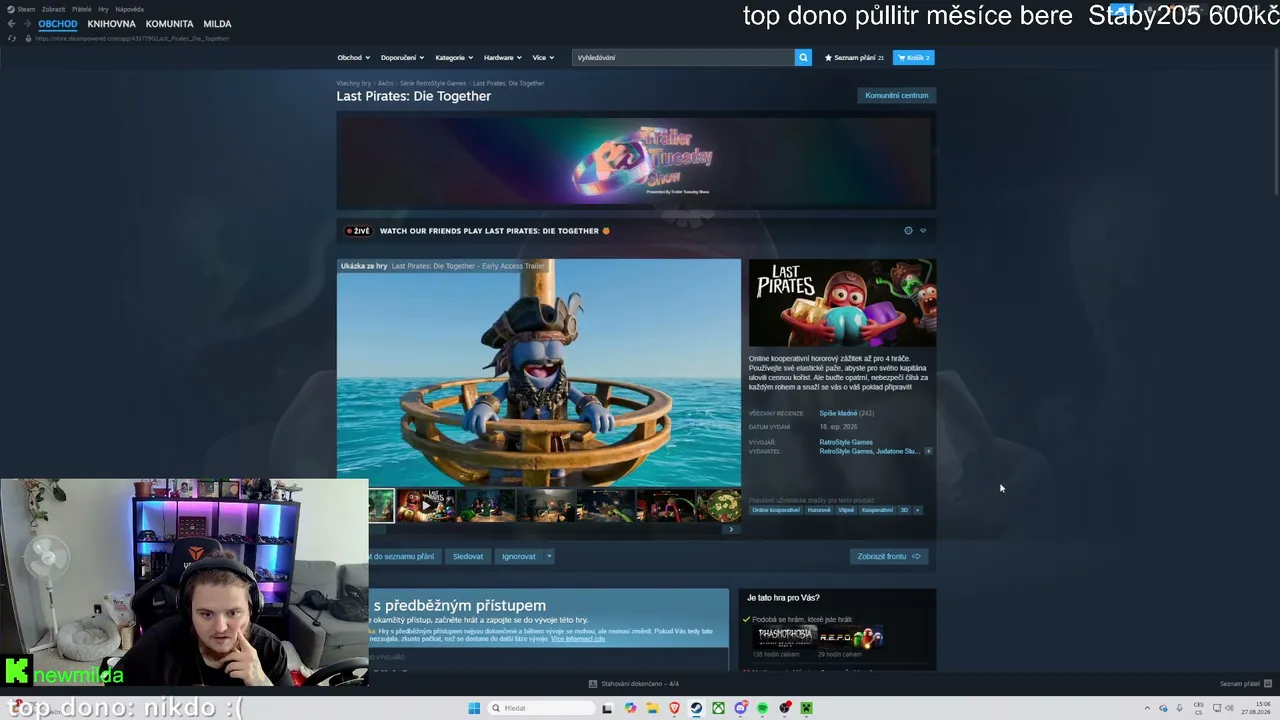Open the Windows Start menu
Image resolution: width=1280 pixels, height=720 pixels.
point(474,708)
